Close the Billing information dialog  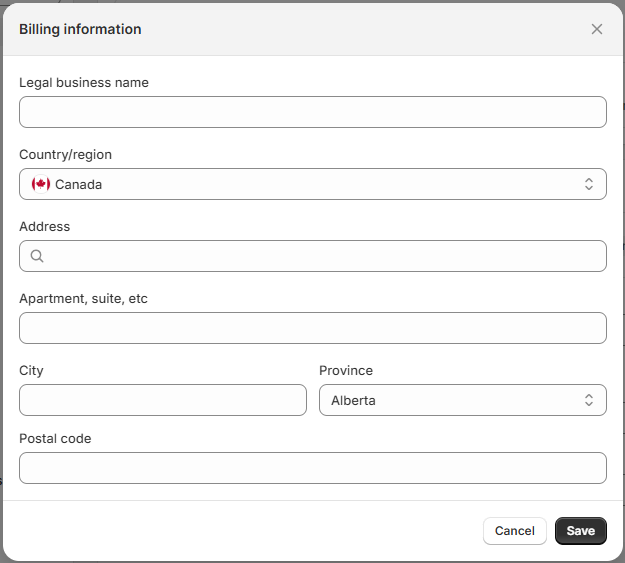[x=597, y=29]
